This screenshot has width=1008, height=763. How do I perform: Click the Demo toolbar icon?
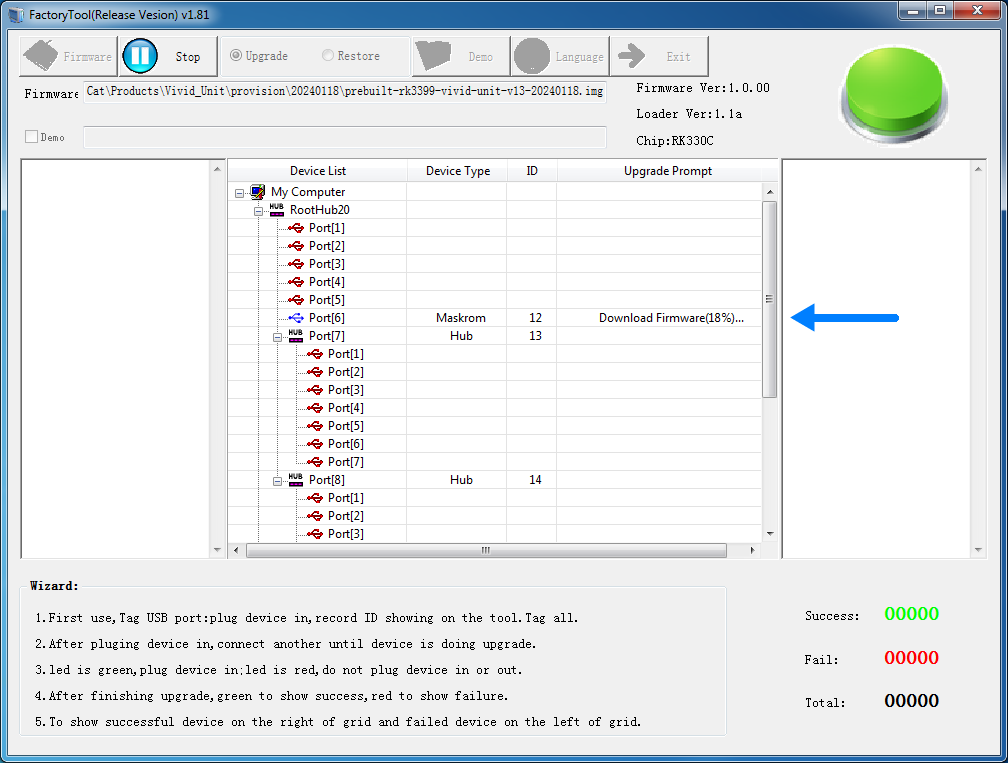click(435, 57)
